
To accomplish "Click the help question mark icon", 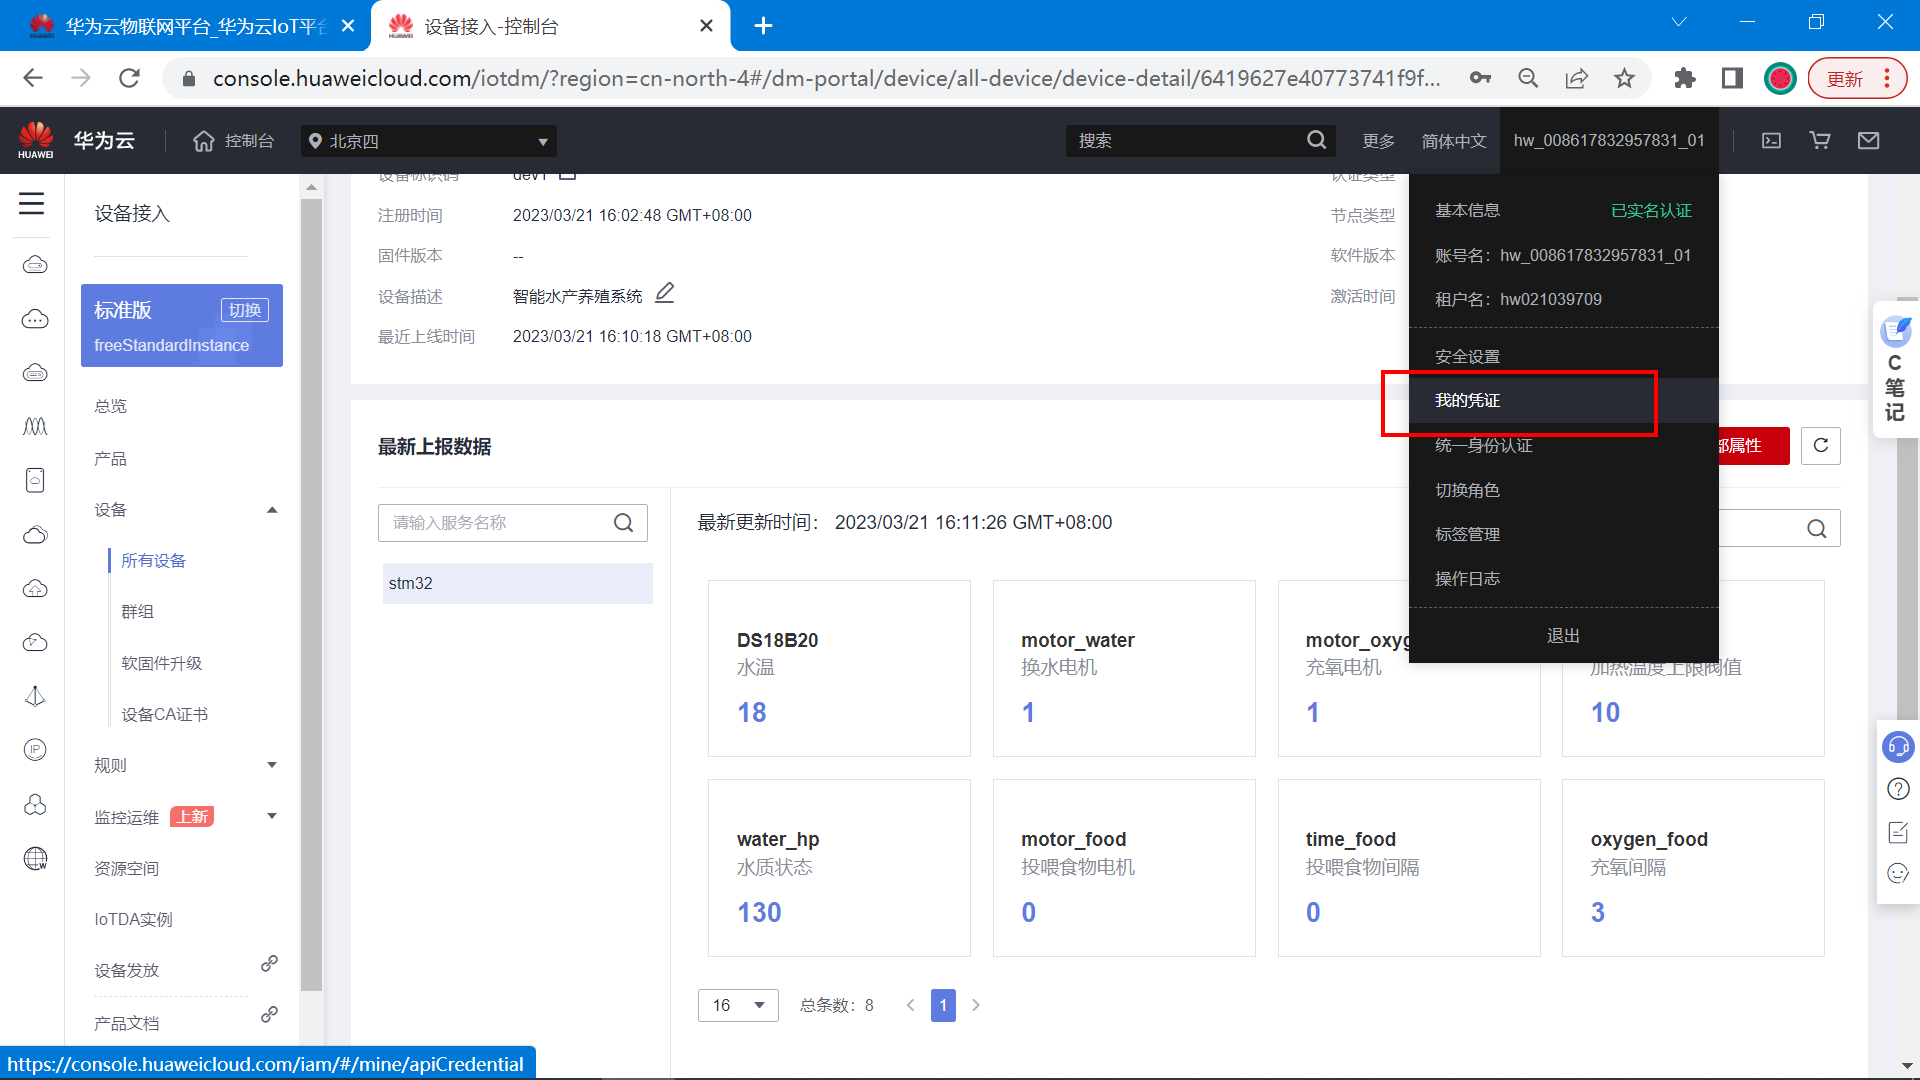I will [x=1898, y=789].
